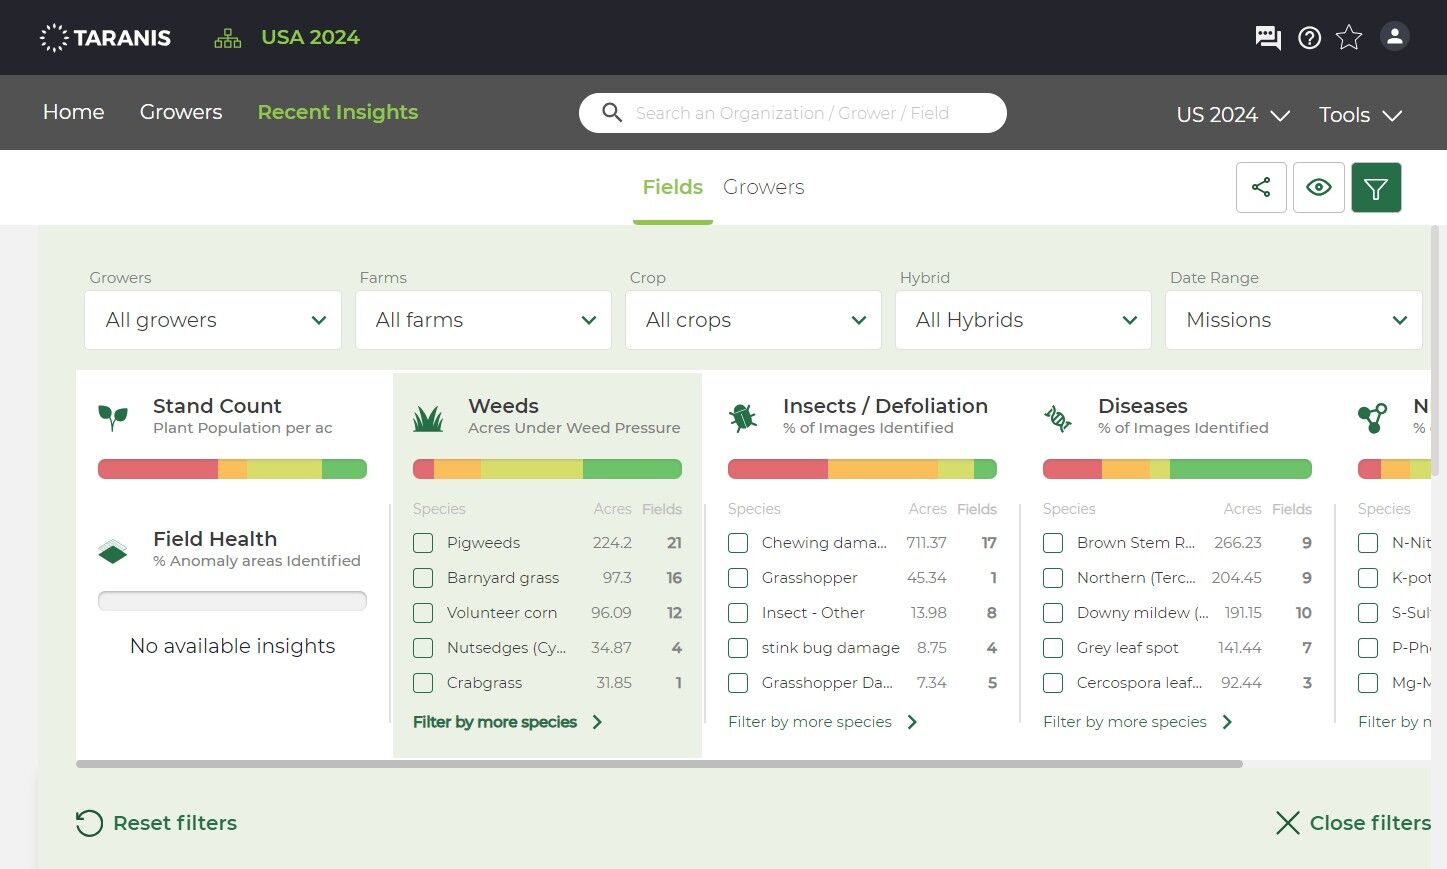The image size is (1447, 869).
Task: Check the Grasshopper species checkbox
Action: pyautogui.click(x=738, y=578)
